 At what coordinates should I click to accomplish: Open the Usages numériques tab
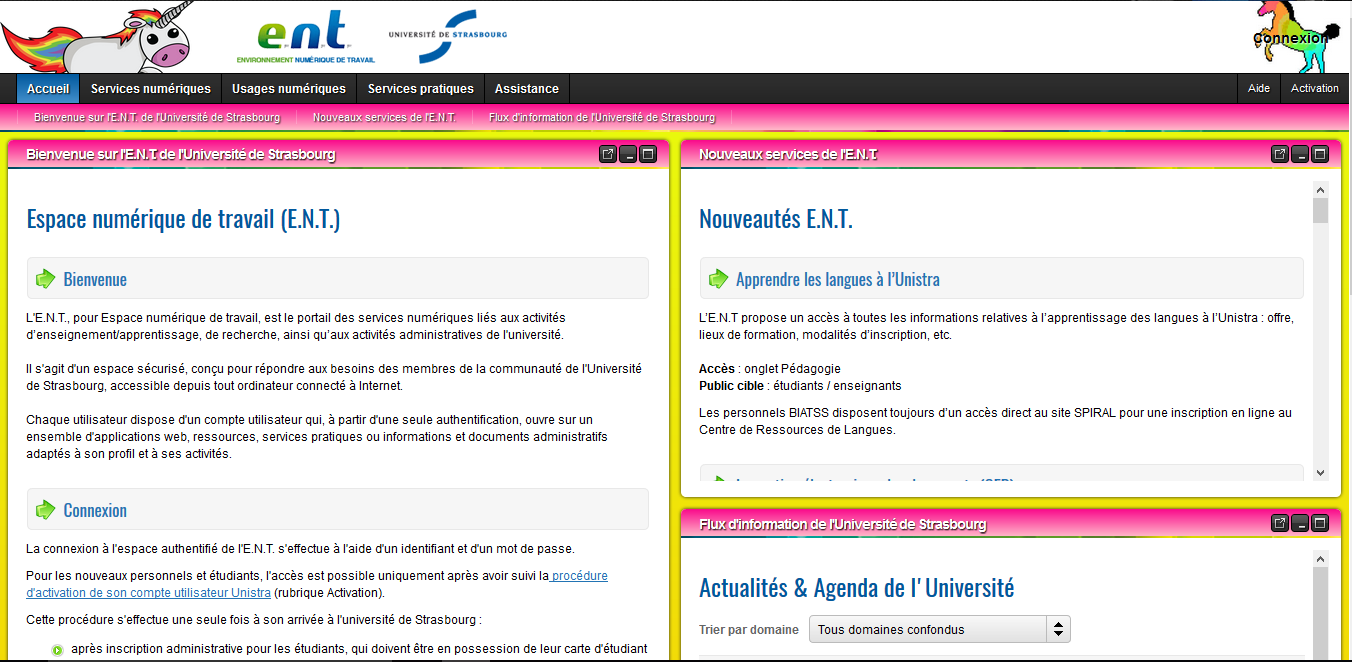tap(289, 88)
